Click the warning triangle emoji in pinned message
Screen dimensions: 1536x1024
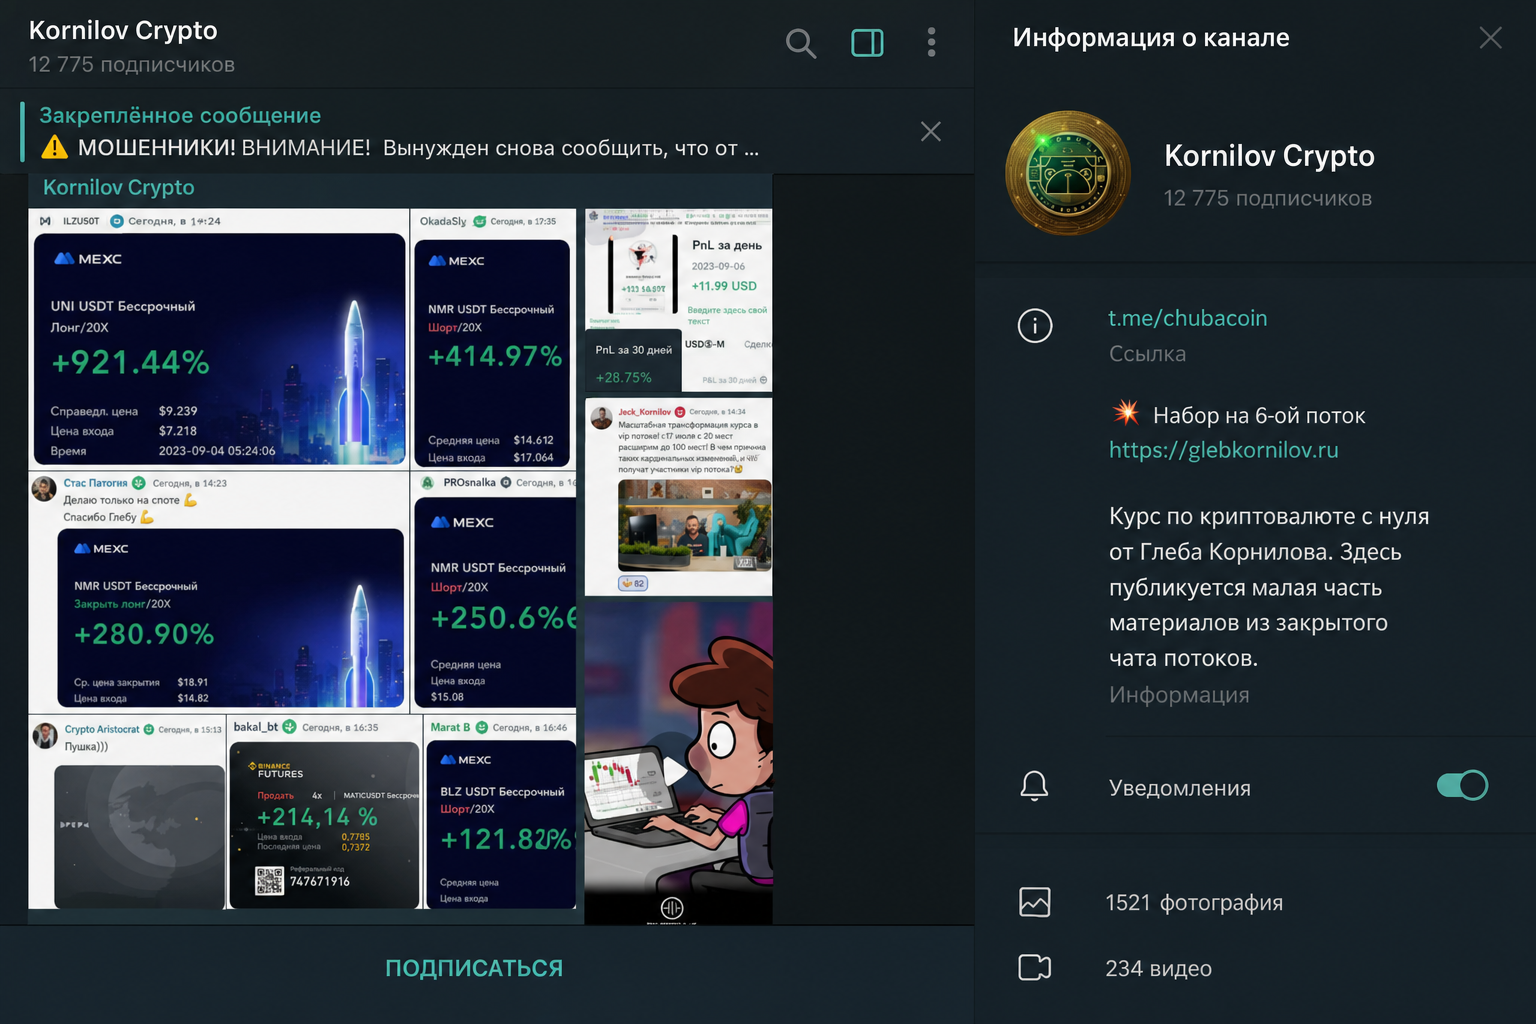coord(54,148)
